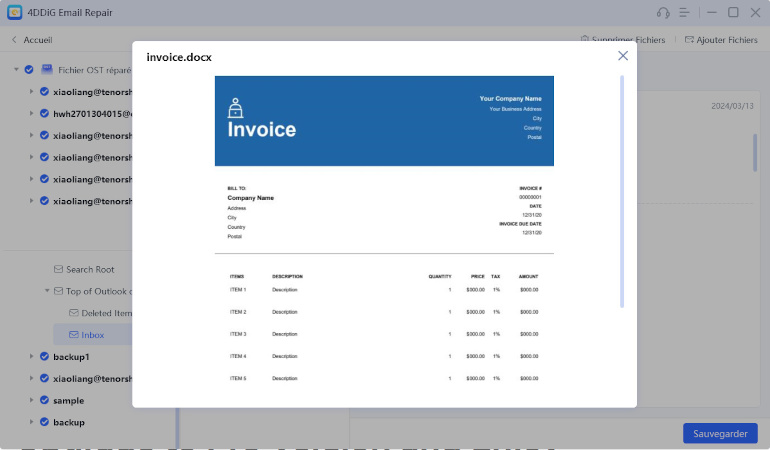Click the Accueil link
770x450 pixels.
coord(38,40)
